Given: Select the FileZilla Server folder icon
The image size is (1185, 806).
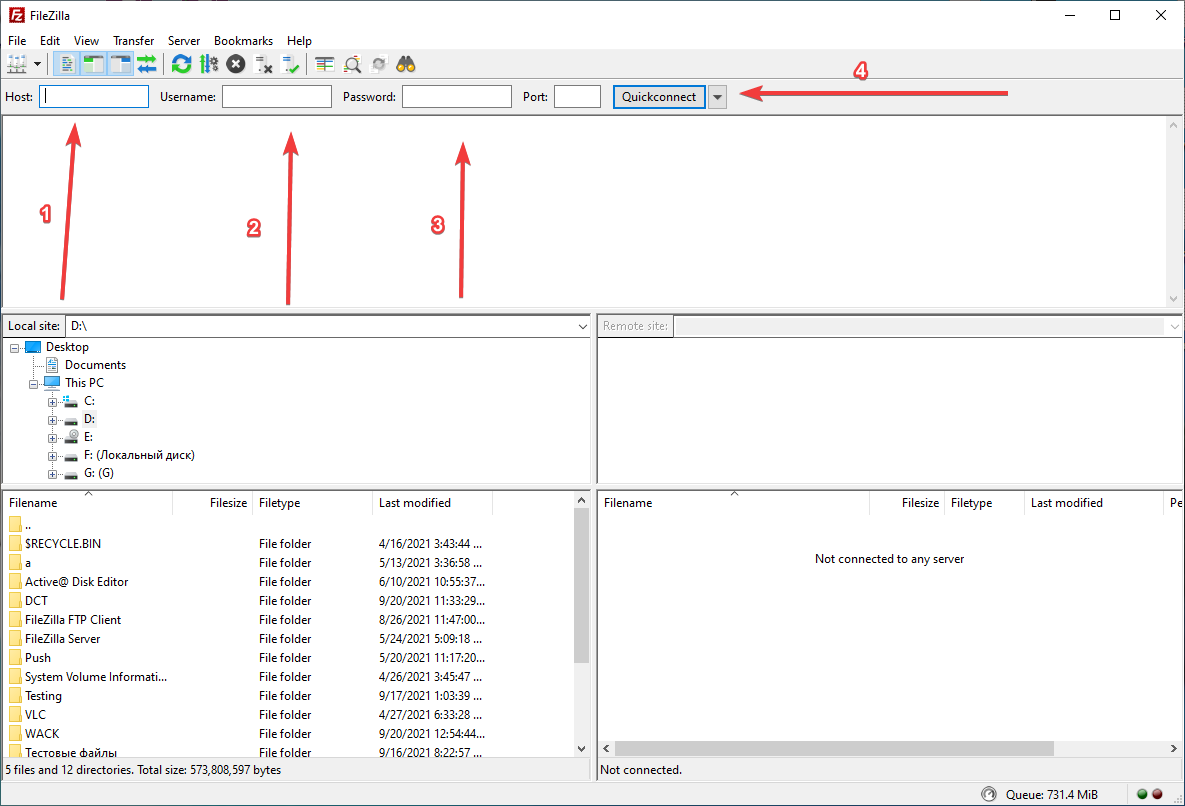Looking at the screenshot, I should [x=15, y=638].
